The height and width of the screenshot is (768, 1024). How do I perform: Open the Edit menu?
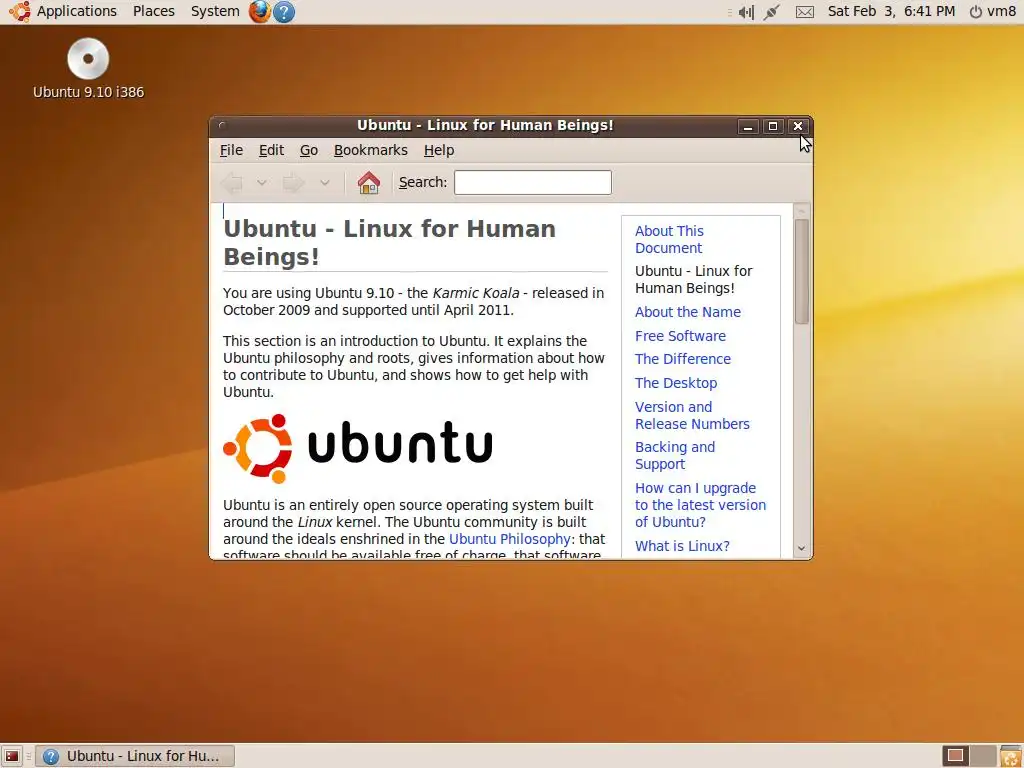[271, 150]
